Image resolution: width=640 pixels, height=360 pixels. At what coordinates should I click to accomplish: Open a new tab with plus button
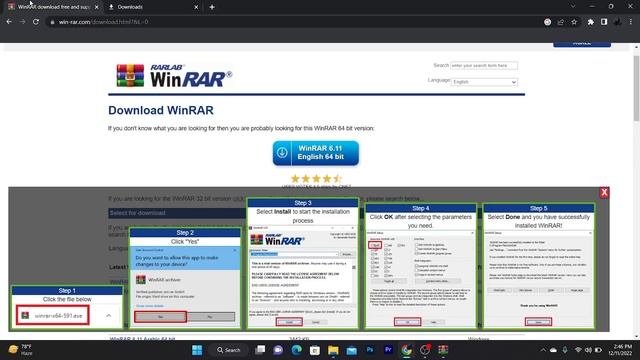212,7
